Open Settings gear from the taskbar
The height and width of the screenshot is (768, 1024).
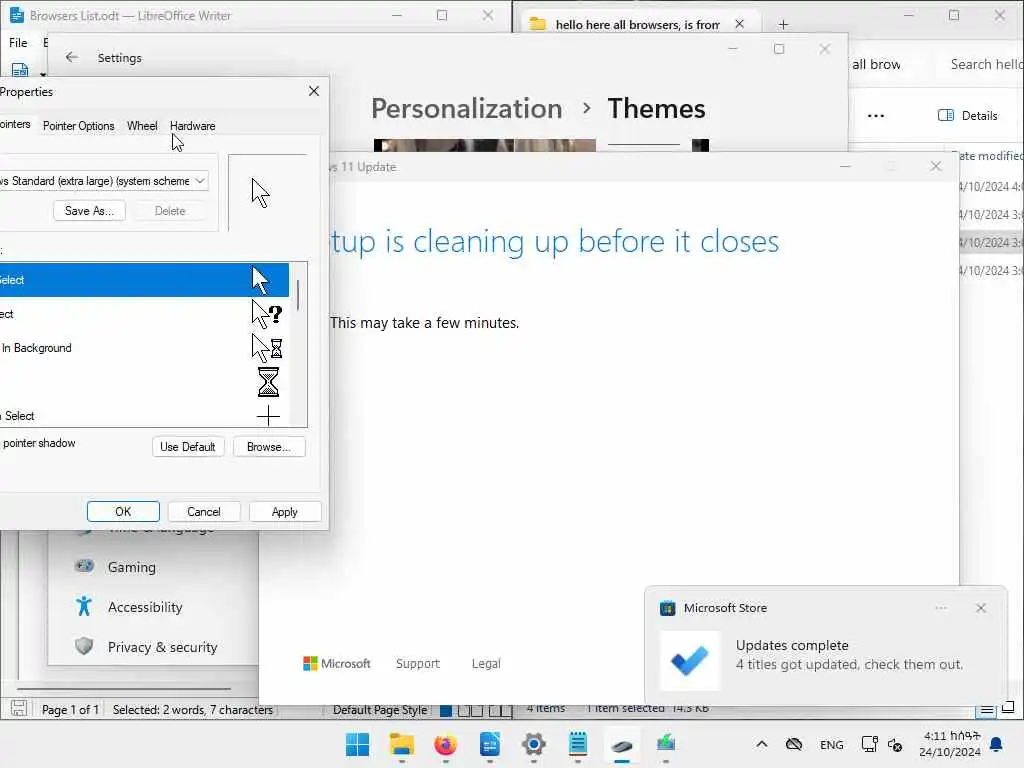pyautogui.click(x=534, y=744)
